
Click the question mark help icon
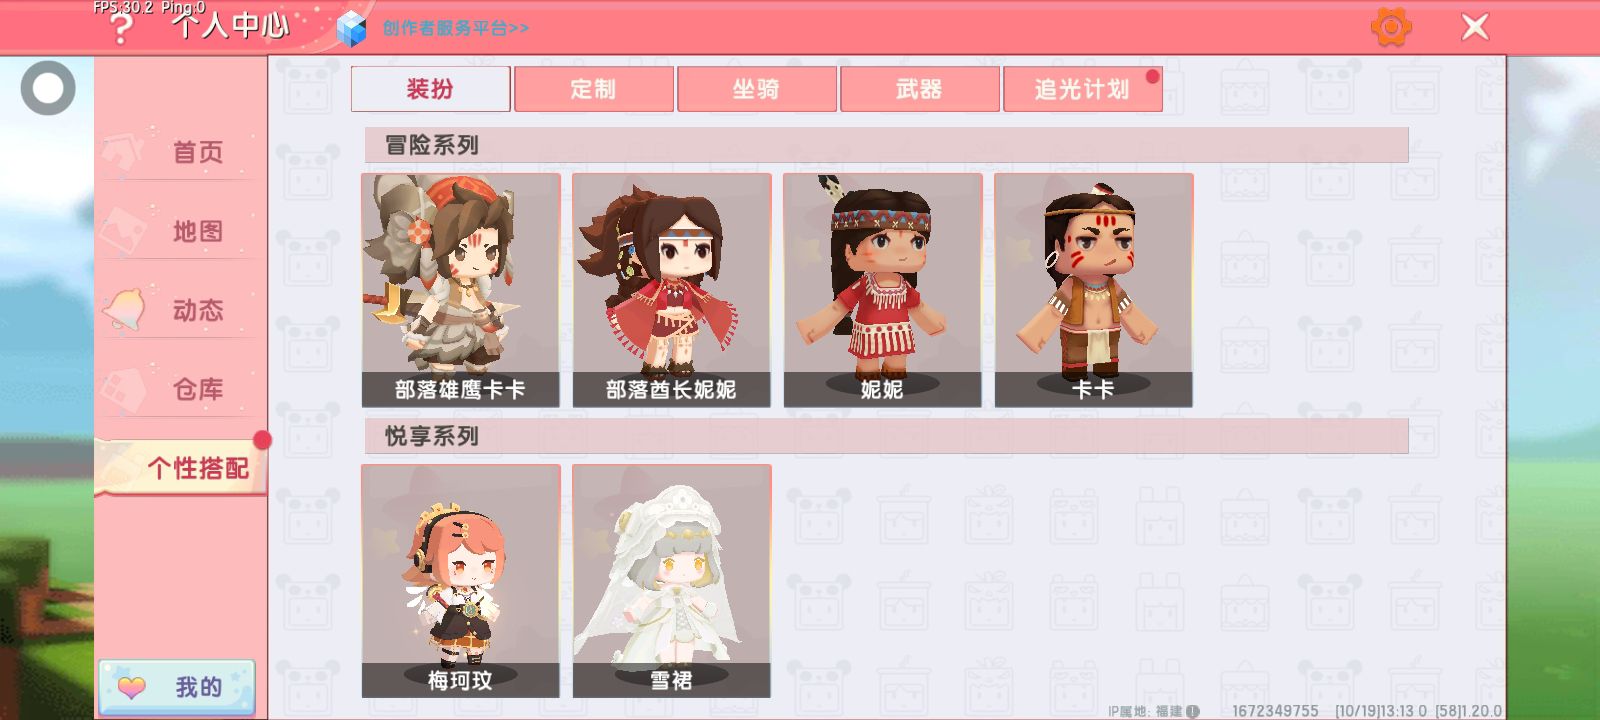coord(120,28)
